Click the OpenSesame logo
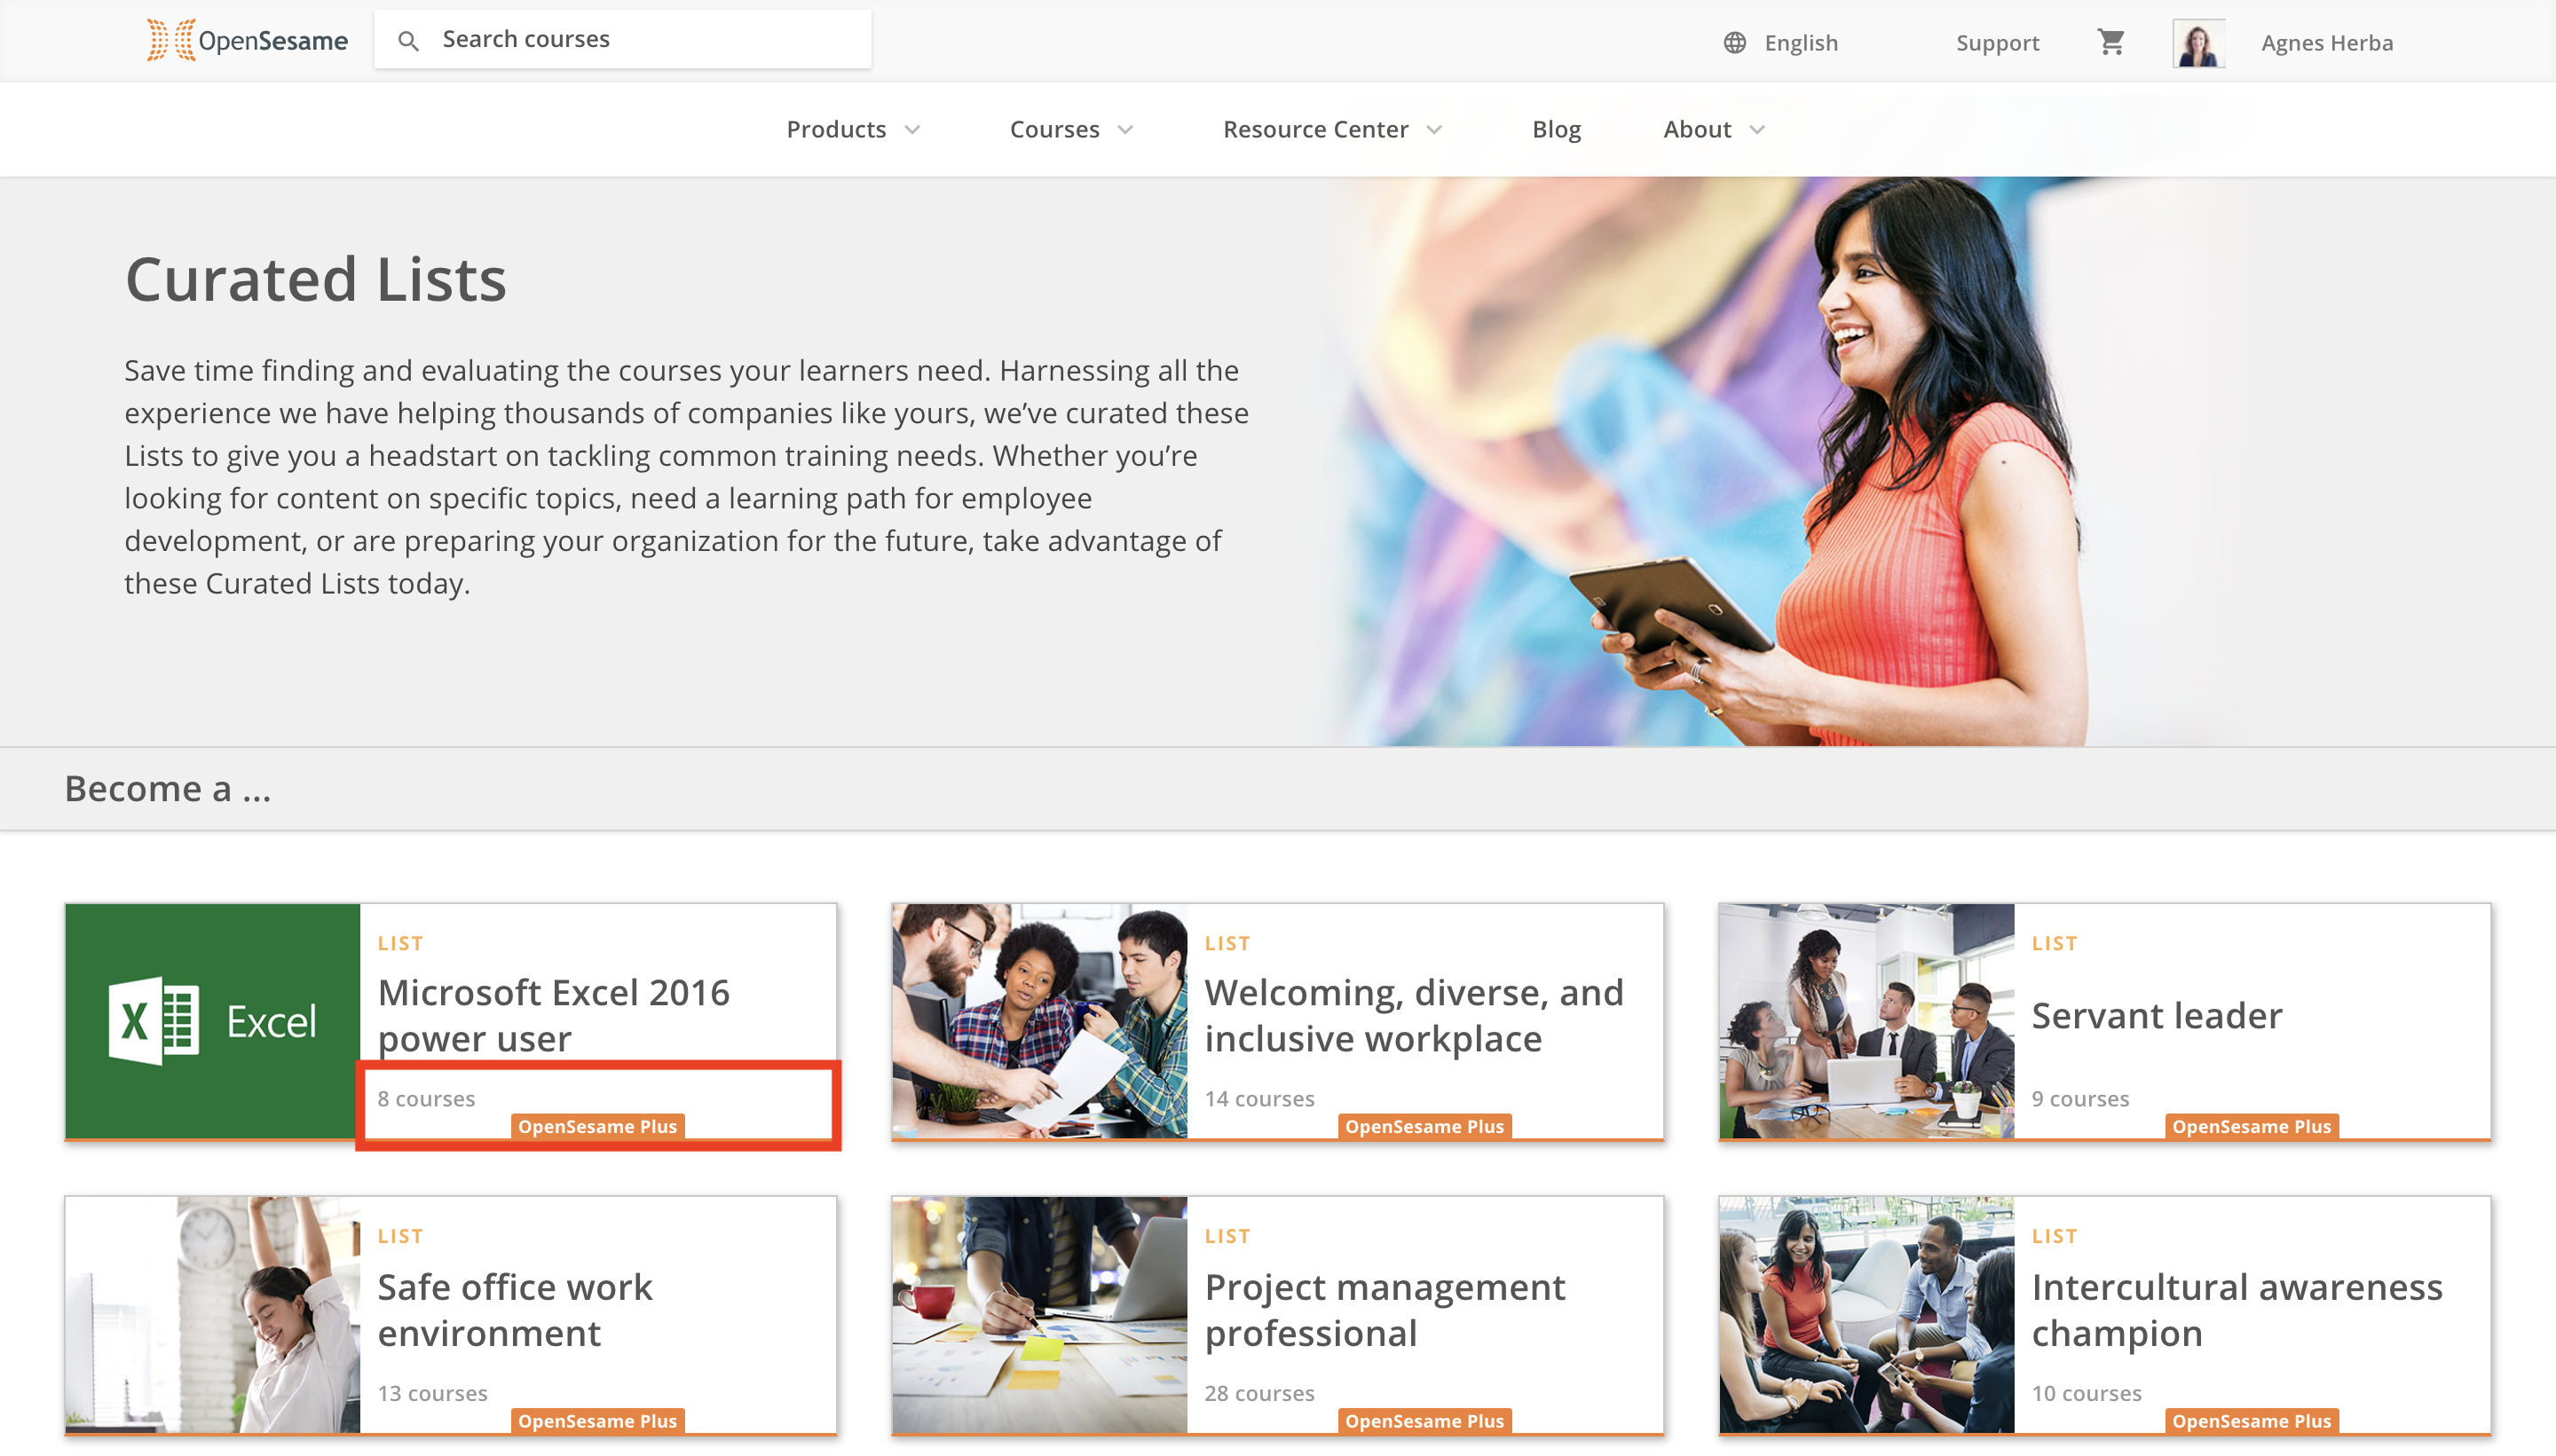Image resolution: width=2556 pixels, height=1456 pixels. point(247,40)
